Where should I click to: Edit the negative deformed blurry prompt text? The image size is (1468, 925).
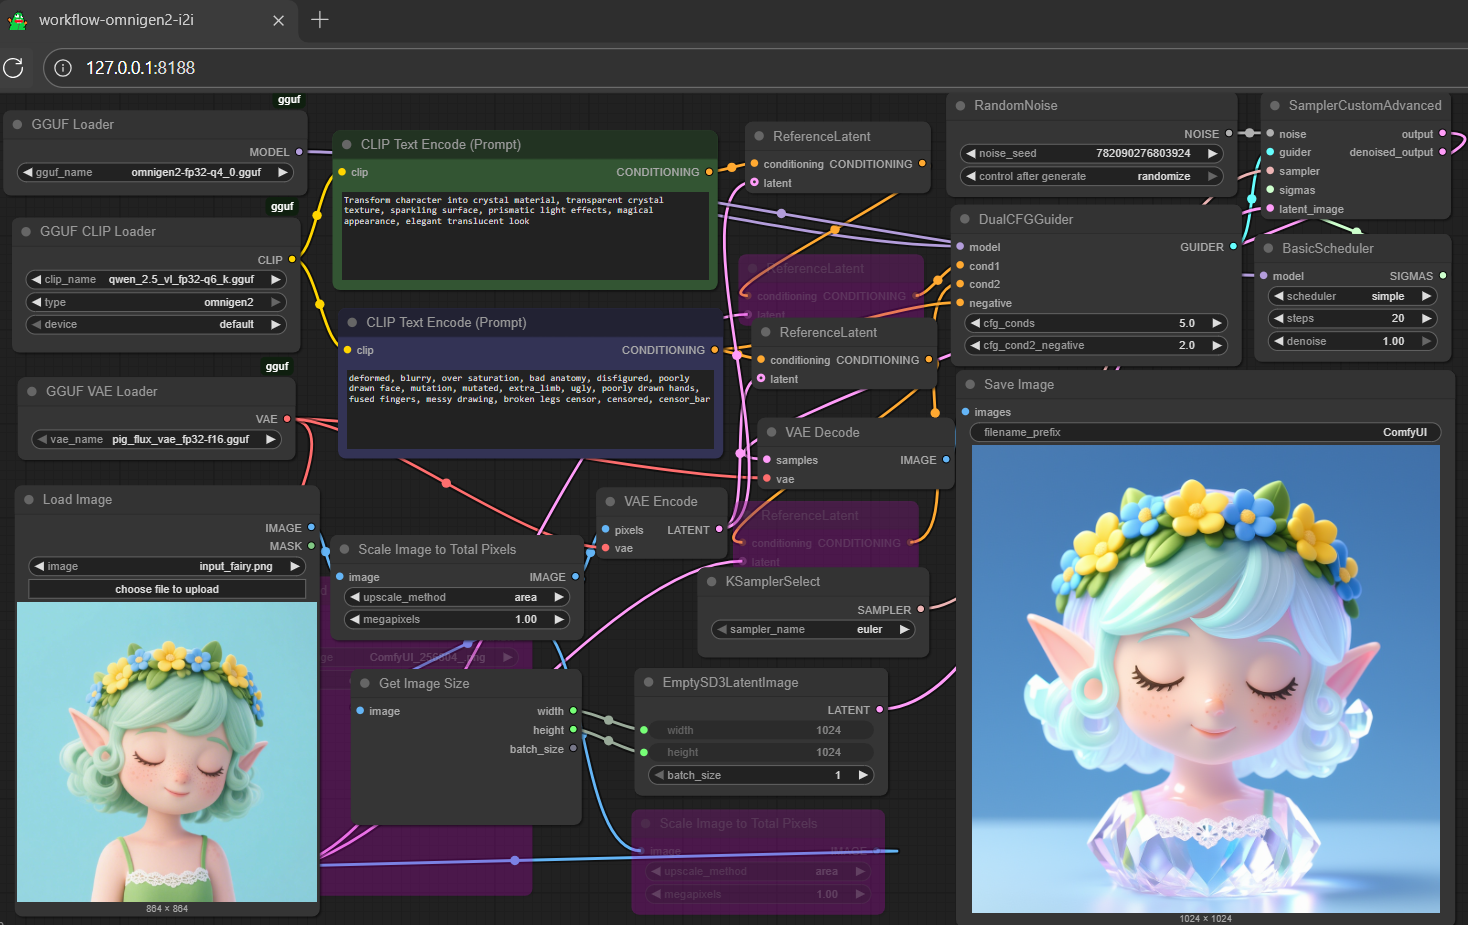[530, 410]
